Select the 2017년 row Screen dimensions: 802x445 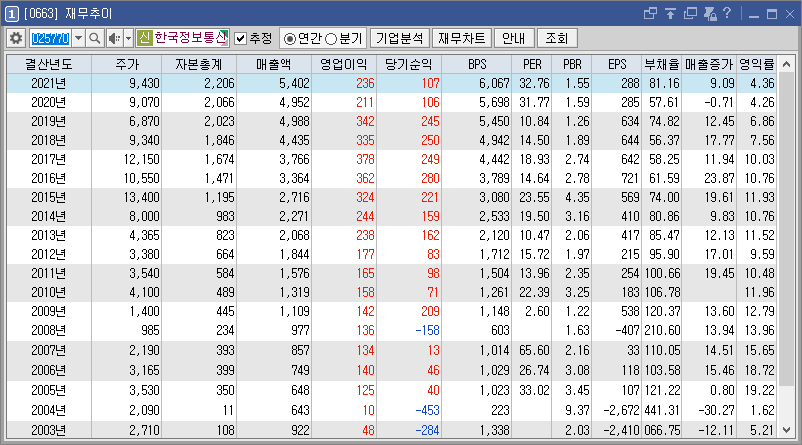[392, 159]
